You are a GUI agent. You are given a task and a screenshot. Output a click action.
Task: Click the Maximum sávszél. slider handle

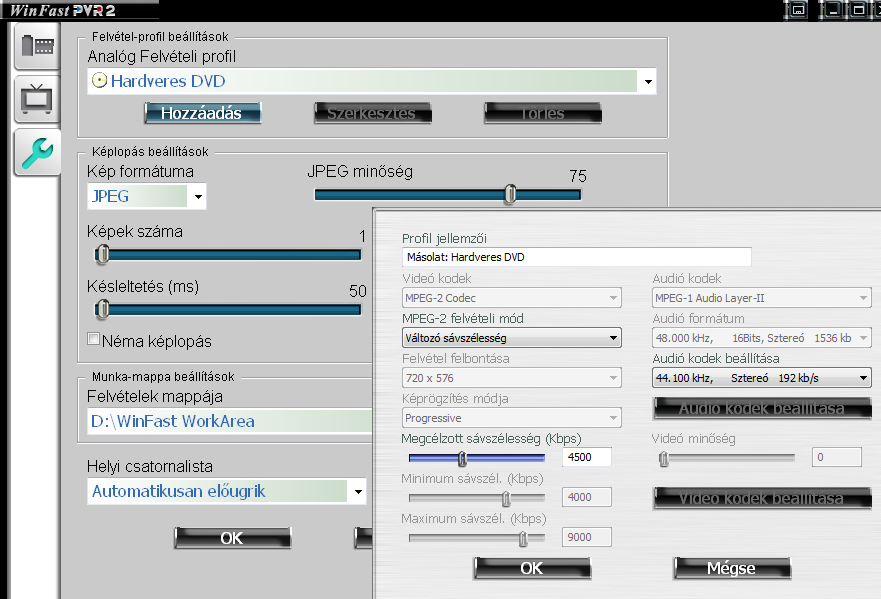coord(523,538)
